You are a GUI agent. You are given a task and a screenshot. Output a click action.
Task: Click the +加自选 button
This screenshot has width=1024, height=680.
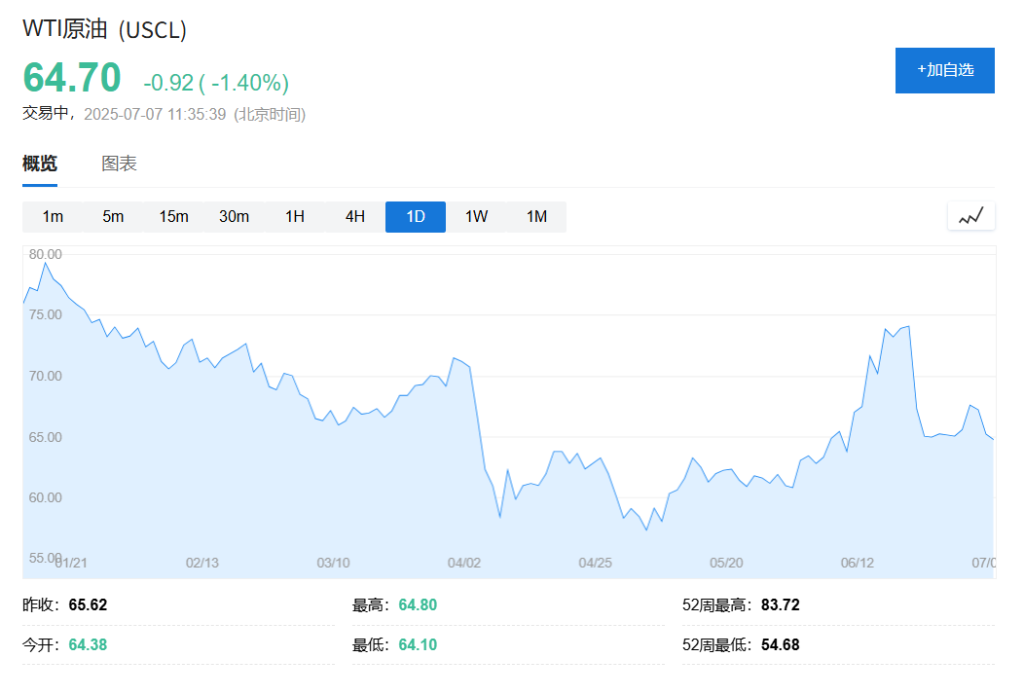(x=944, y=70)
